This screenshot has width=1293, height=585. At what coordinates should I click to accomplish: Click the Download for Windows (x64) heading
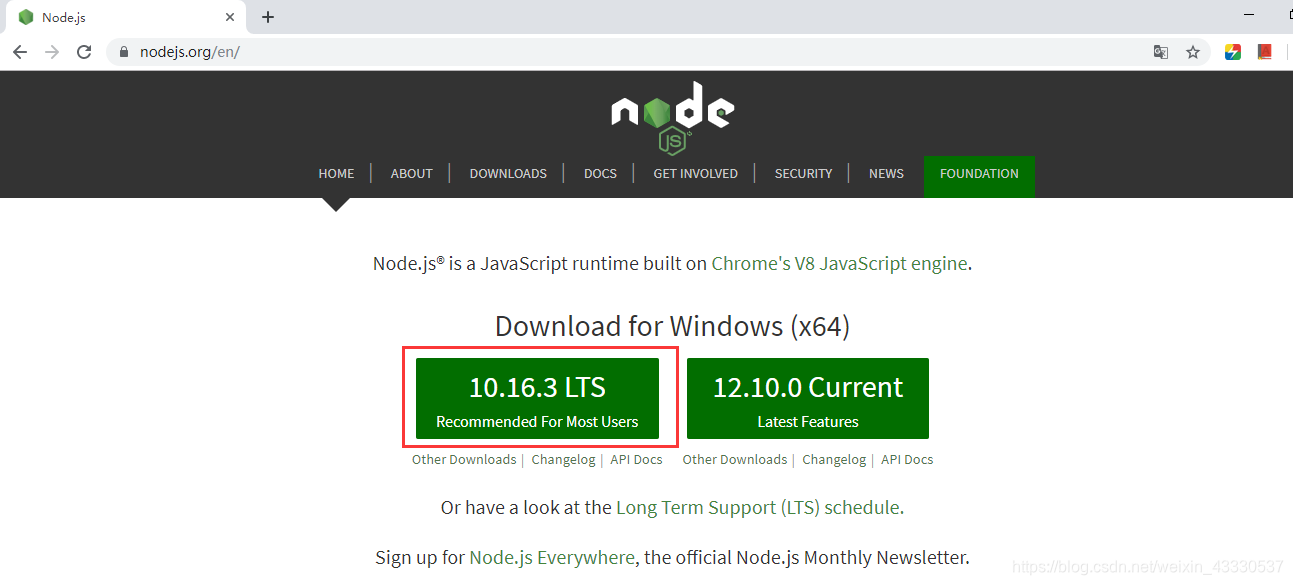(672, 326)
